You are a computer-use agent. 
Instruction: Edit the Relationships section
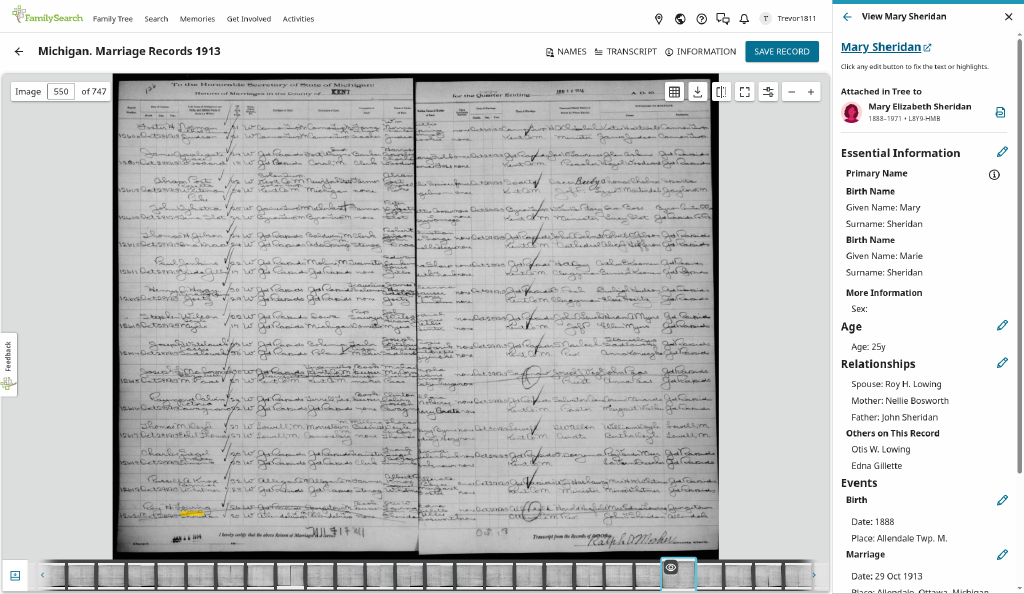pyautogui.click(x=1002, y=363)
